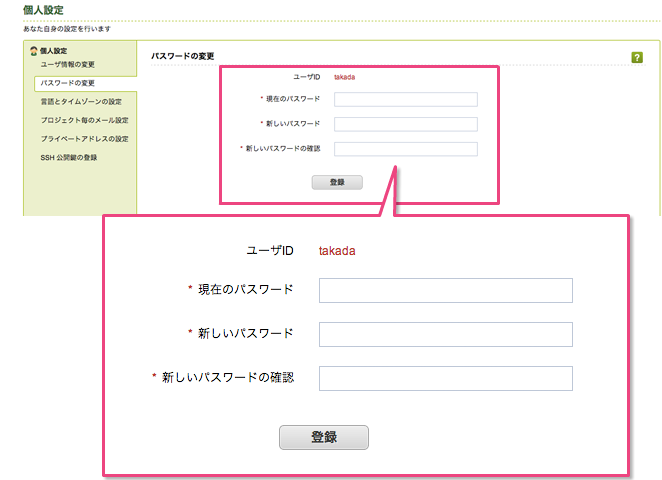Screen dimensions: 662x480
Task: Click the パスワードの変更 section heading
Action: tap(183, 56)
